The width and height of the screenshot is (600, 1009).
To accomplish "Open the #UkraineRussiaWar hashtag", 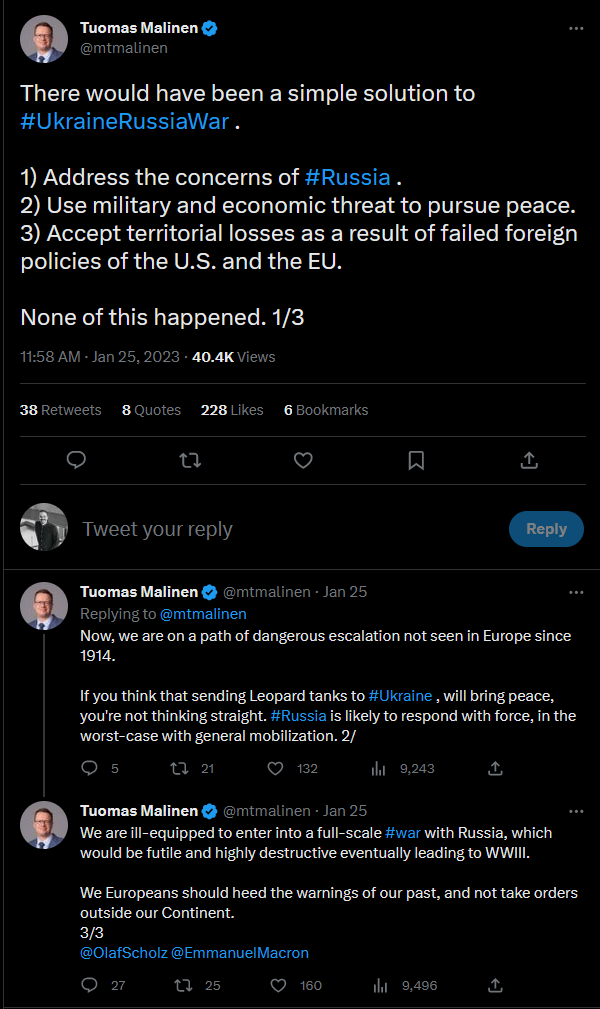I will [125, 121].
